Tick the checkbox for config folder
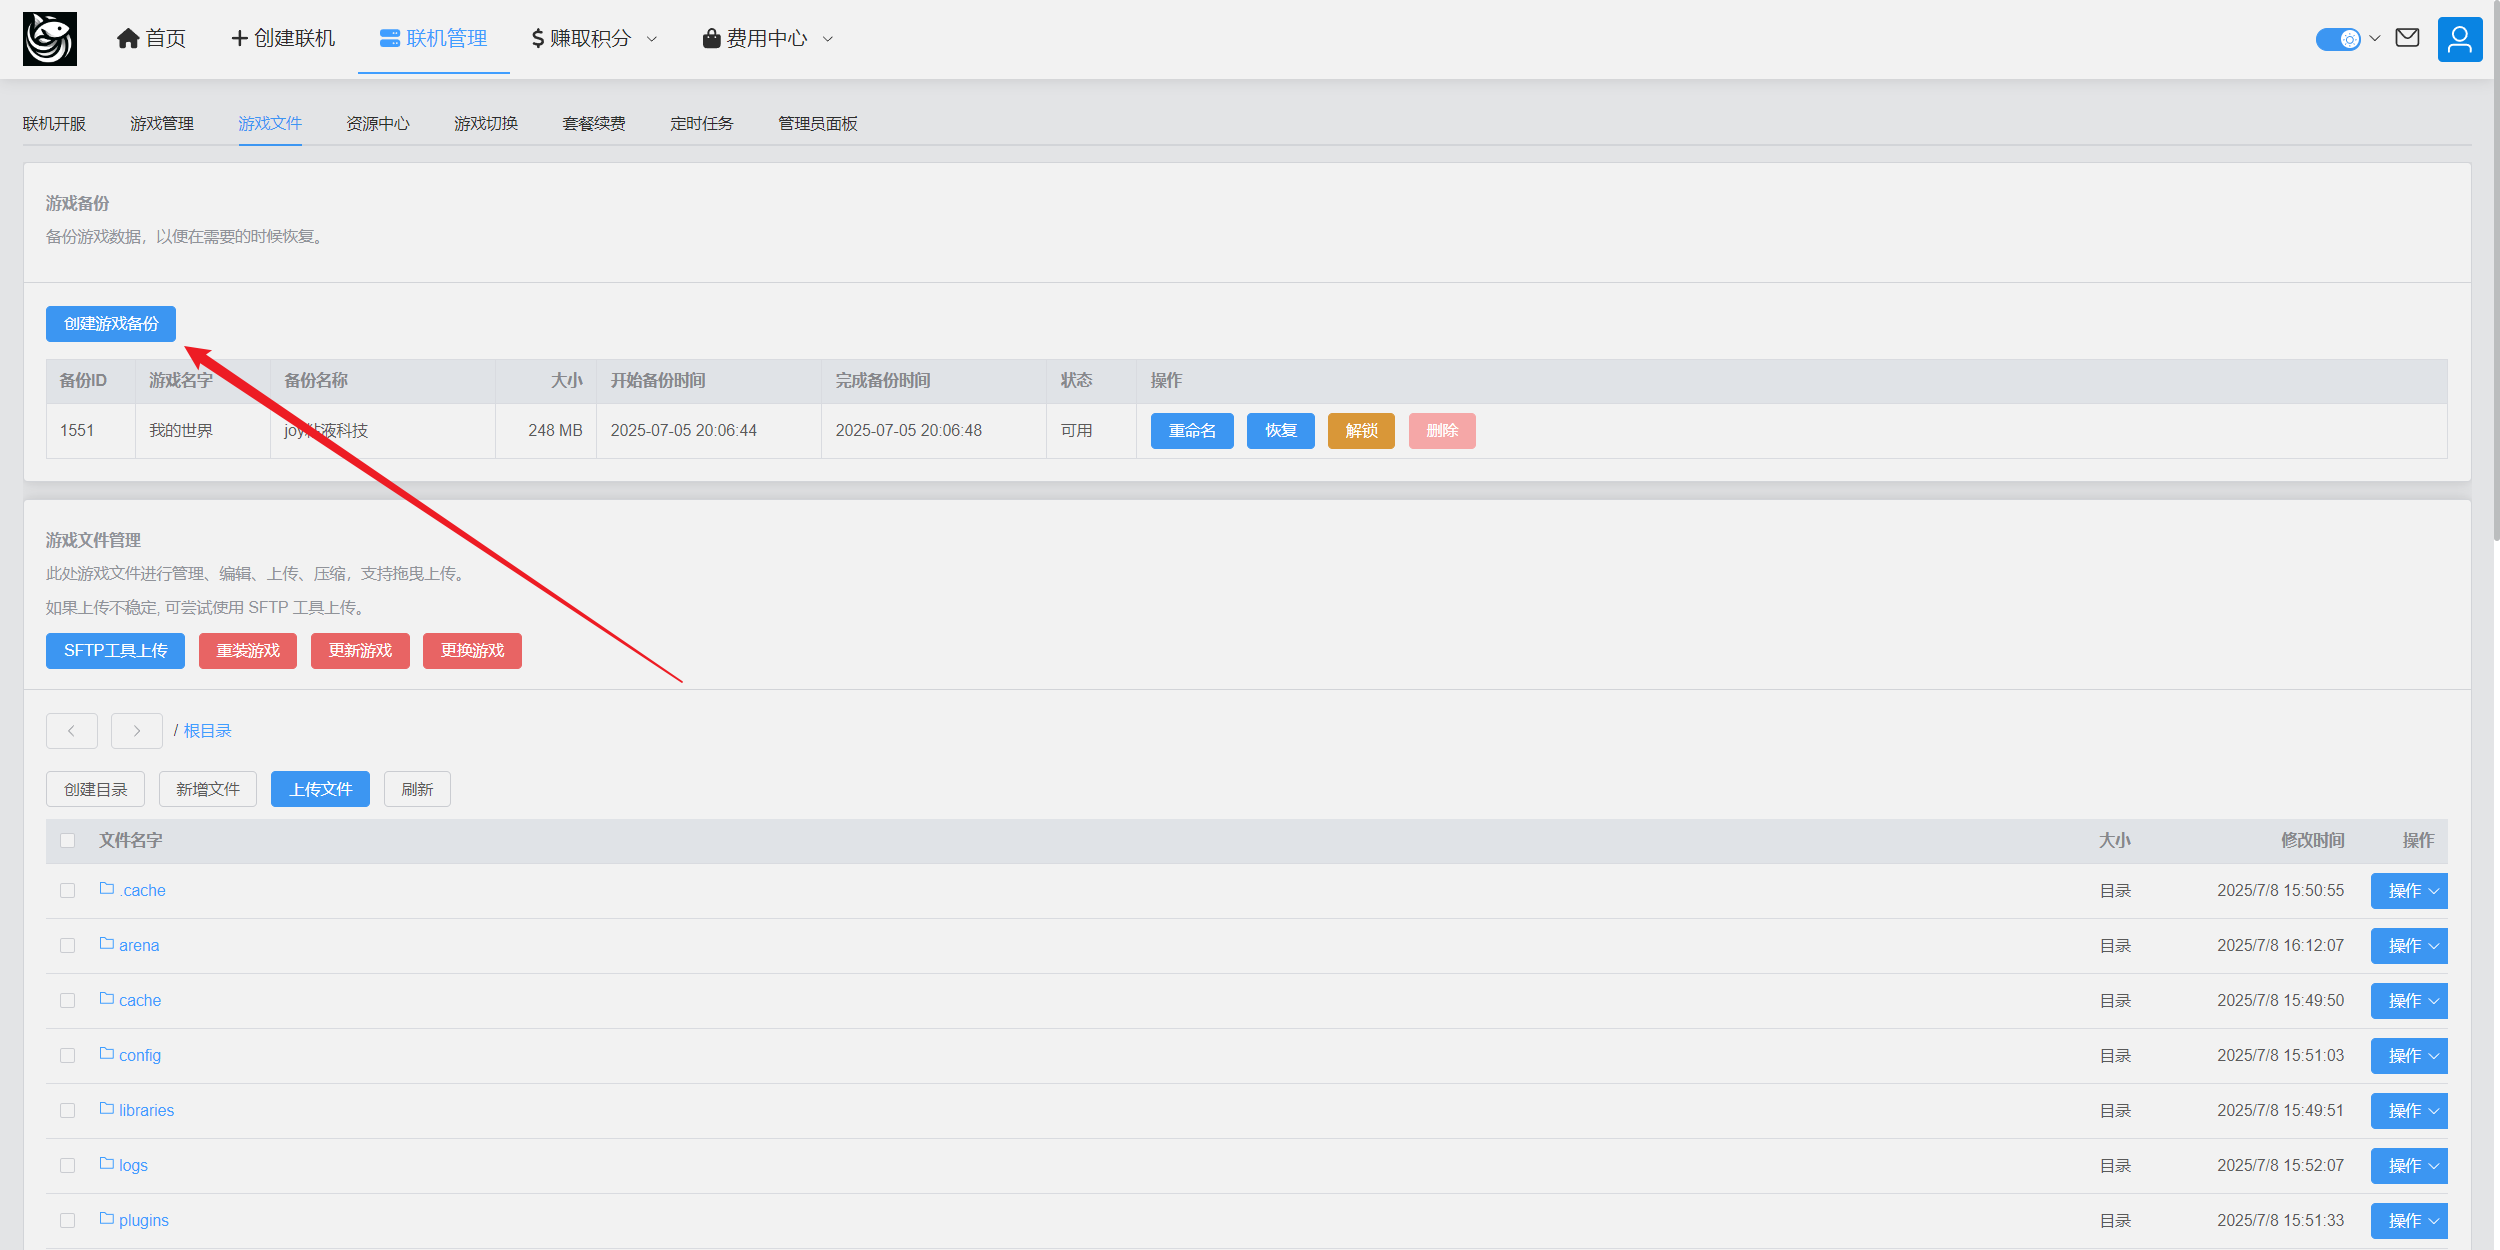 tap(68, 1055)
